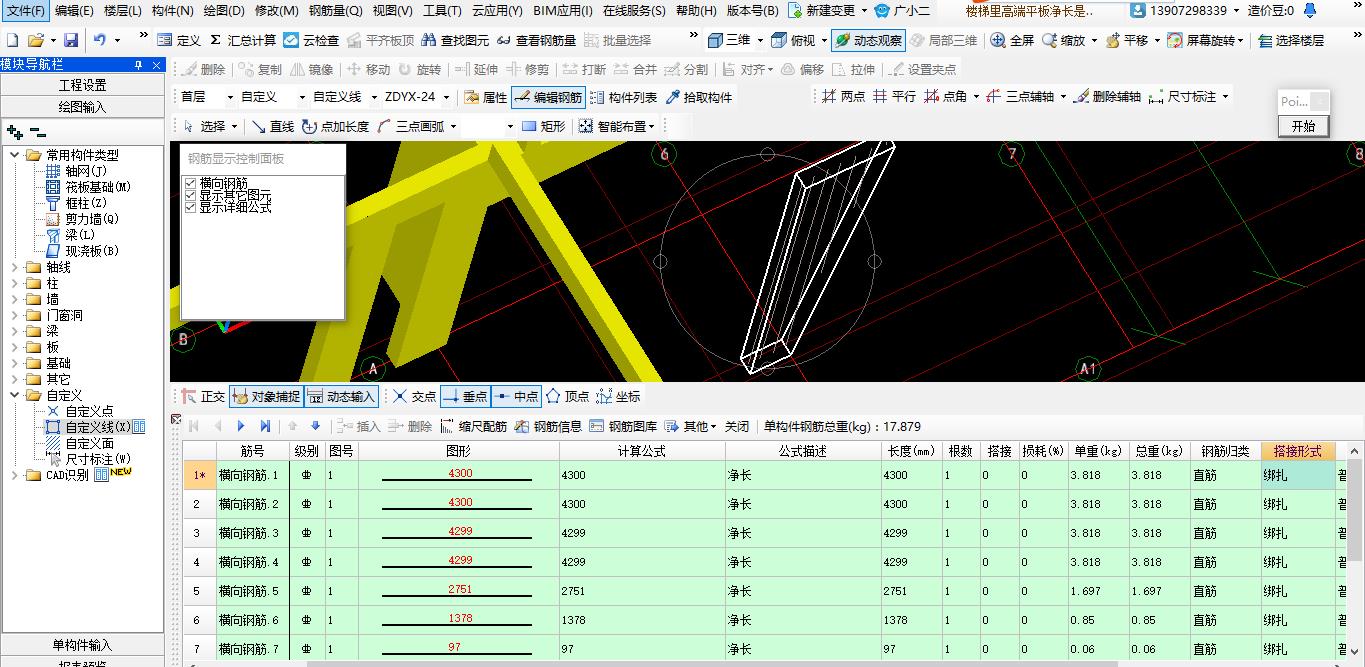Open the BIM应用(I) menu
This screenshot has height=667, width=1365.
[563, 11]
